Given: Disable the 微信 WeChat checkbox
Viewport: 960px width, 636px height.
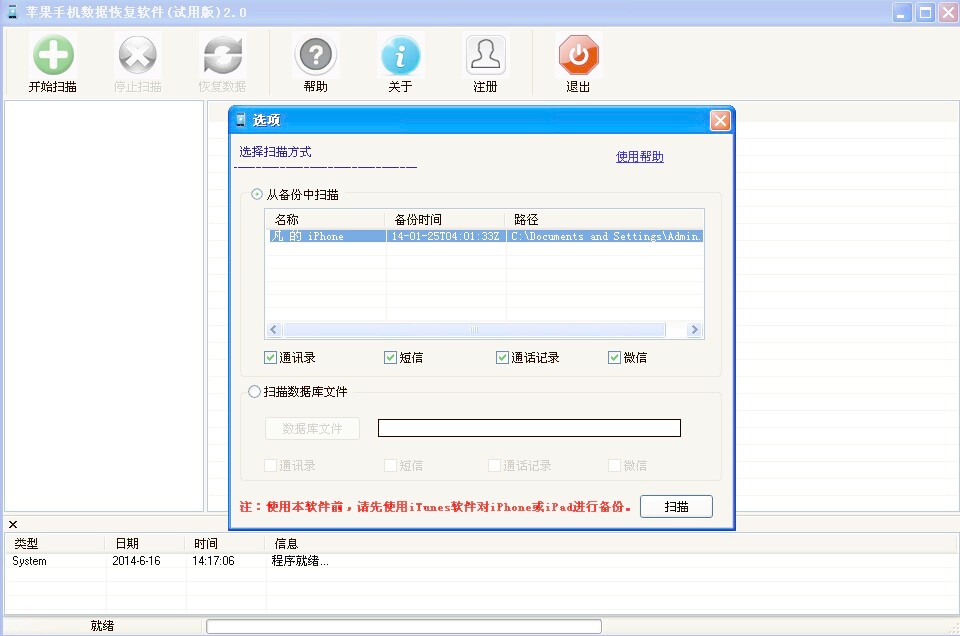Looking at the screenshot, I should [612, 357].
